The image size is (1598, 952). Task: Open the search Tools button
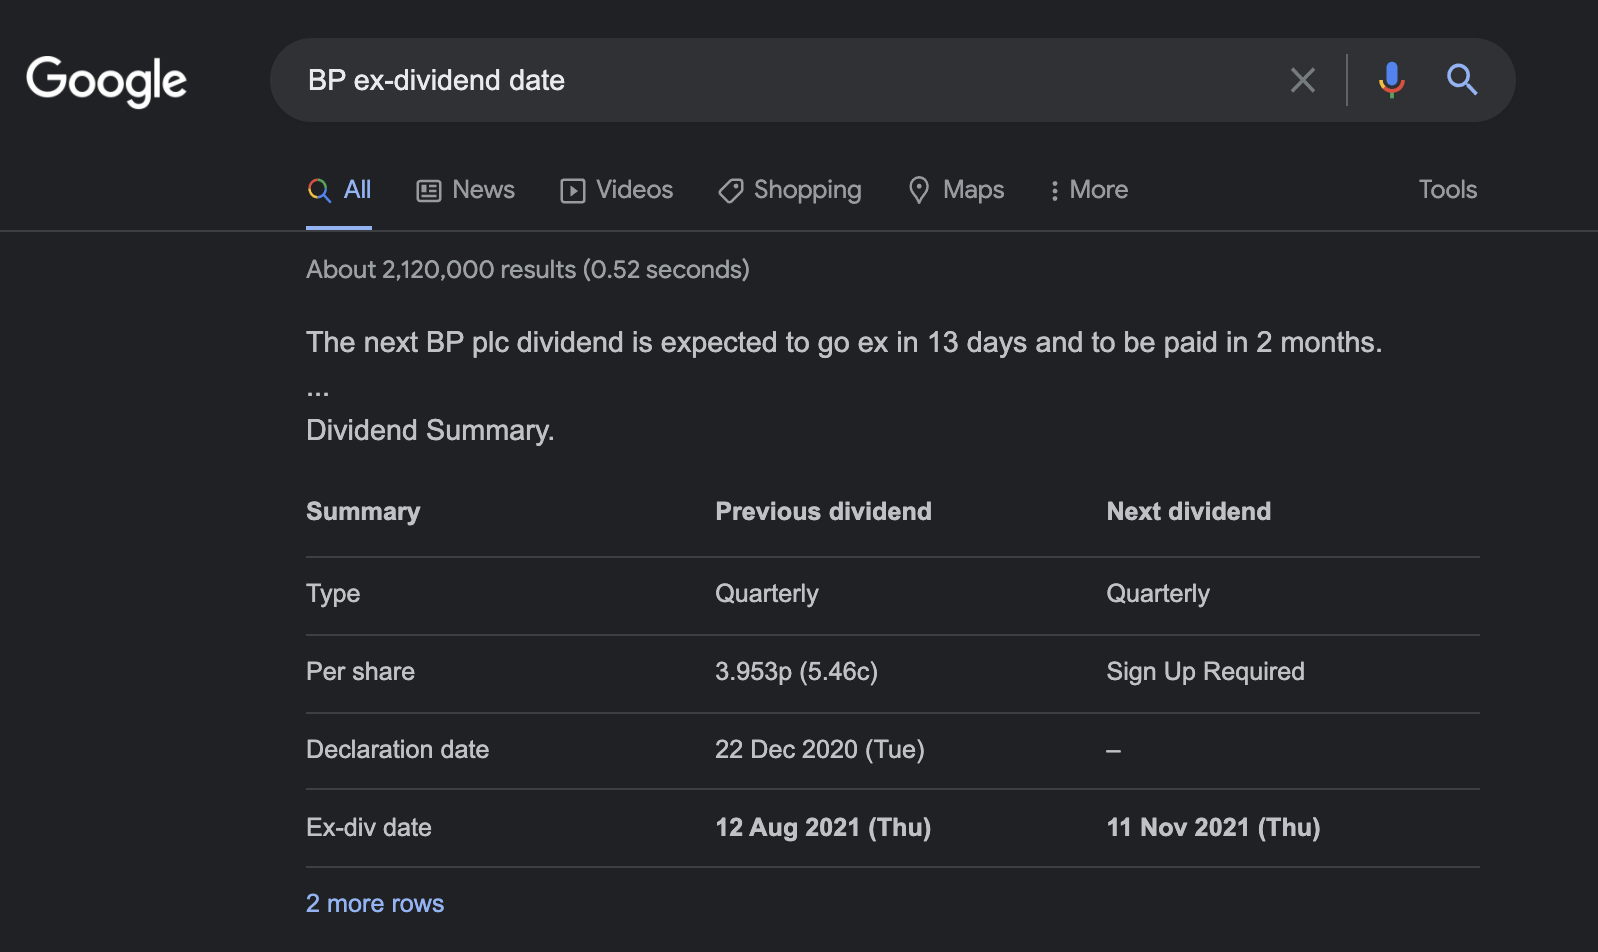(x=1447, y=190)
